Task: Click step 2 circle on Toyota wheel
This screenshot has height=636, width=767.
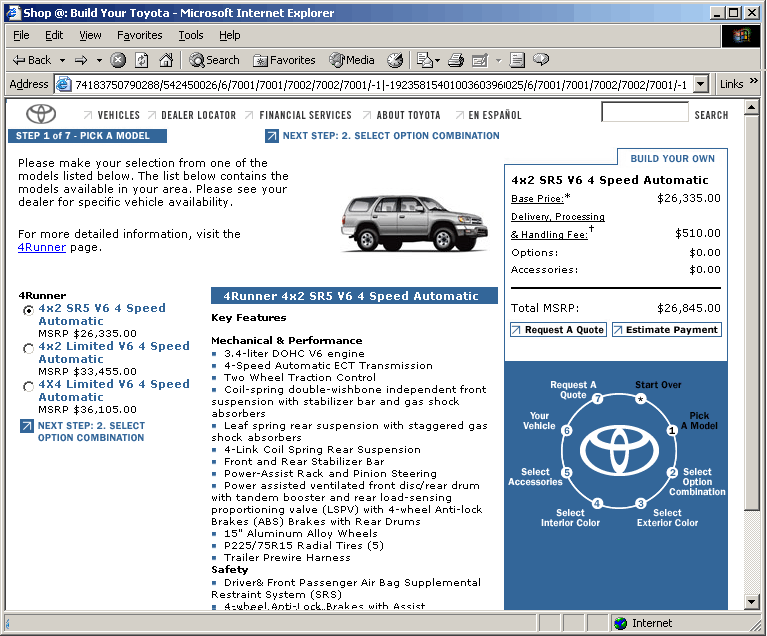Action: (x=673, y=473)
